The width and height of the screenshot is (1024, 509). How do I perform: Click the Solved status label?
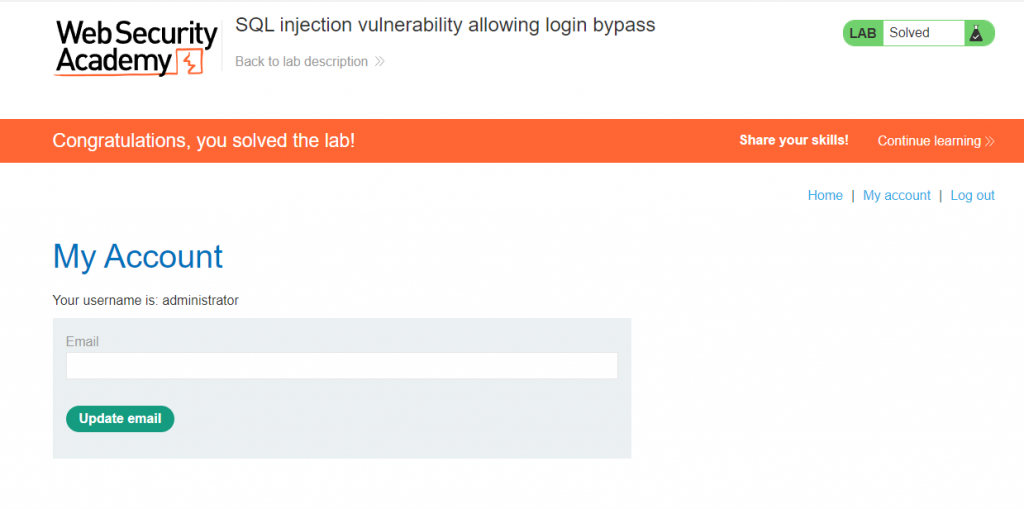(909, 33)
